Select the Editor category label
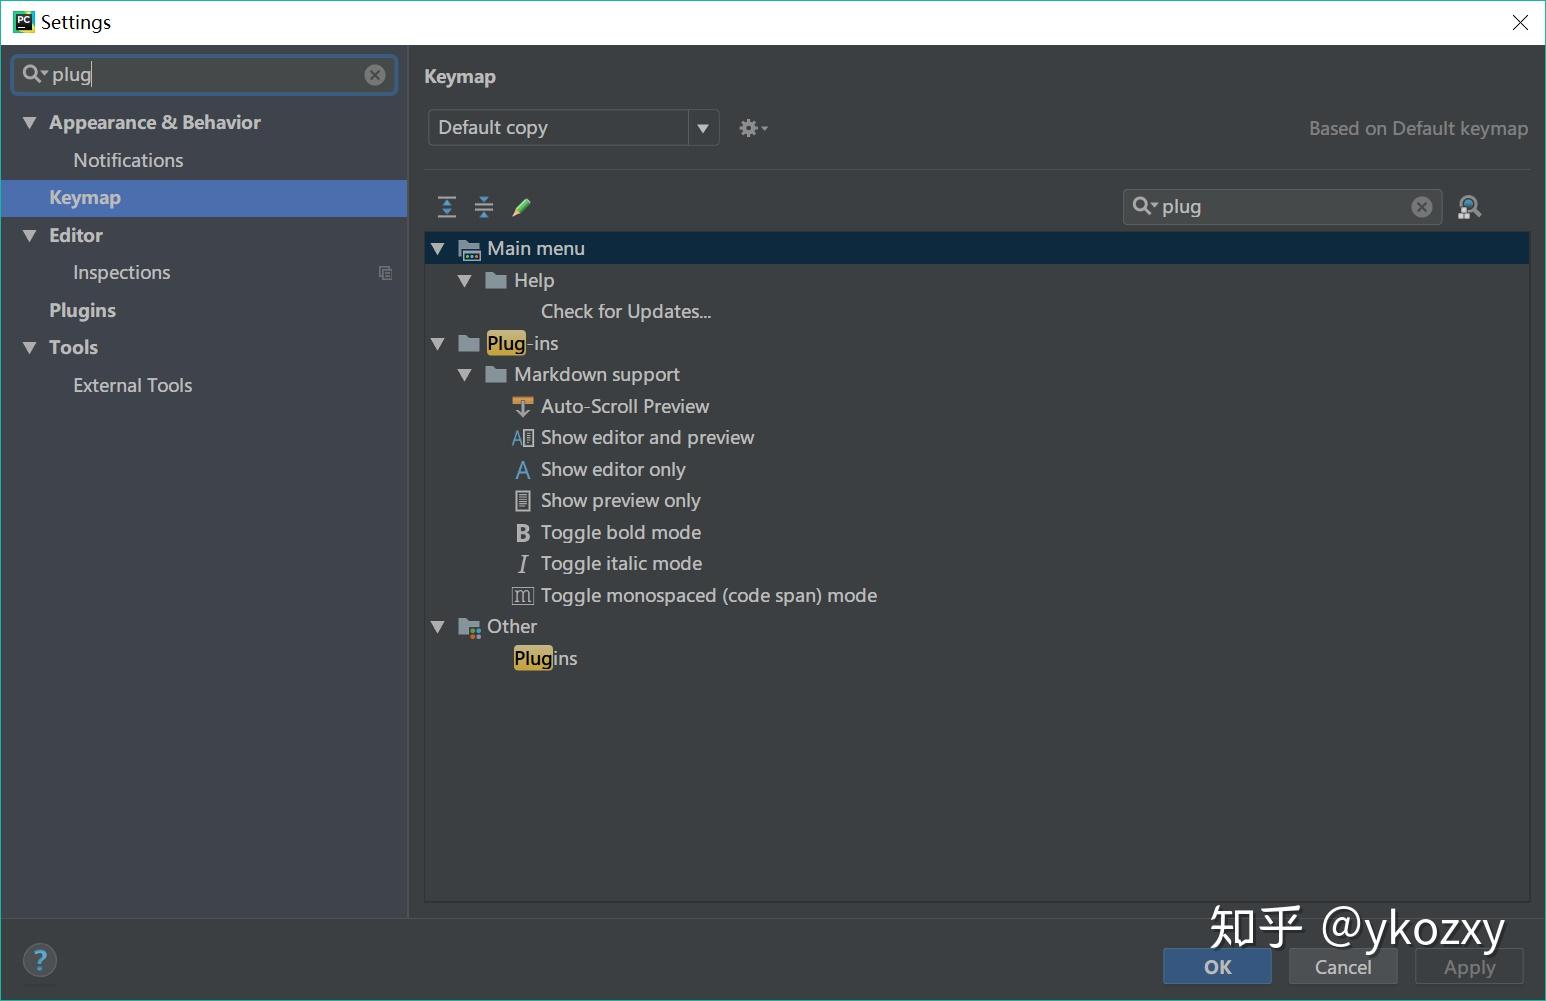The height and width of the screenshot is (1001, 1546). tap(76, 236)
